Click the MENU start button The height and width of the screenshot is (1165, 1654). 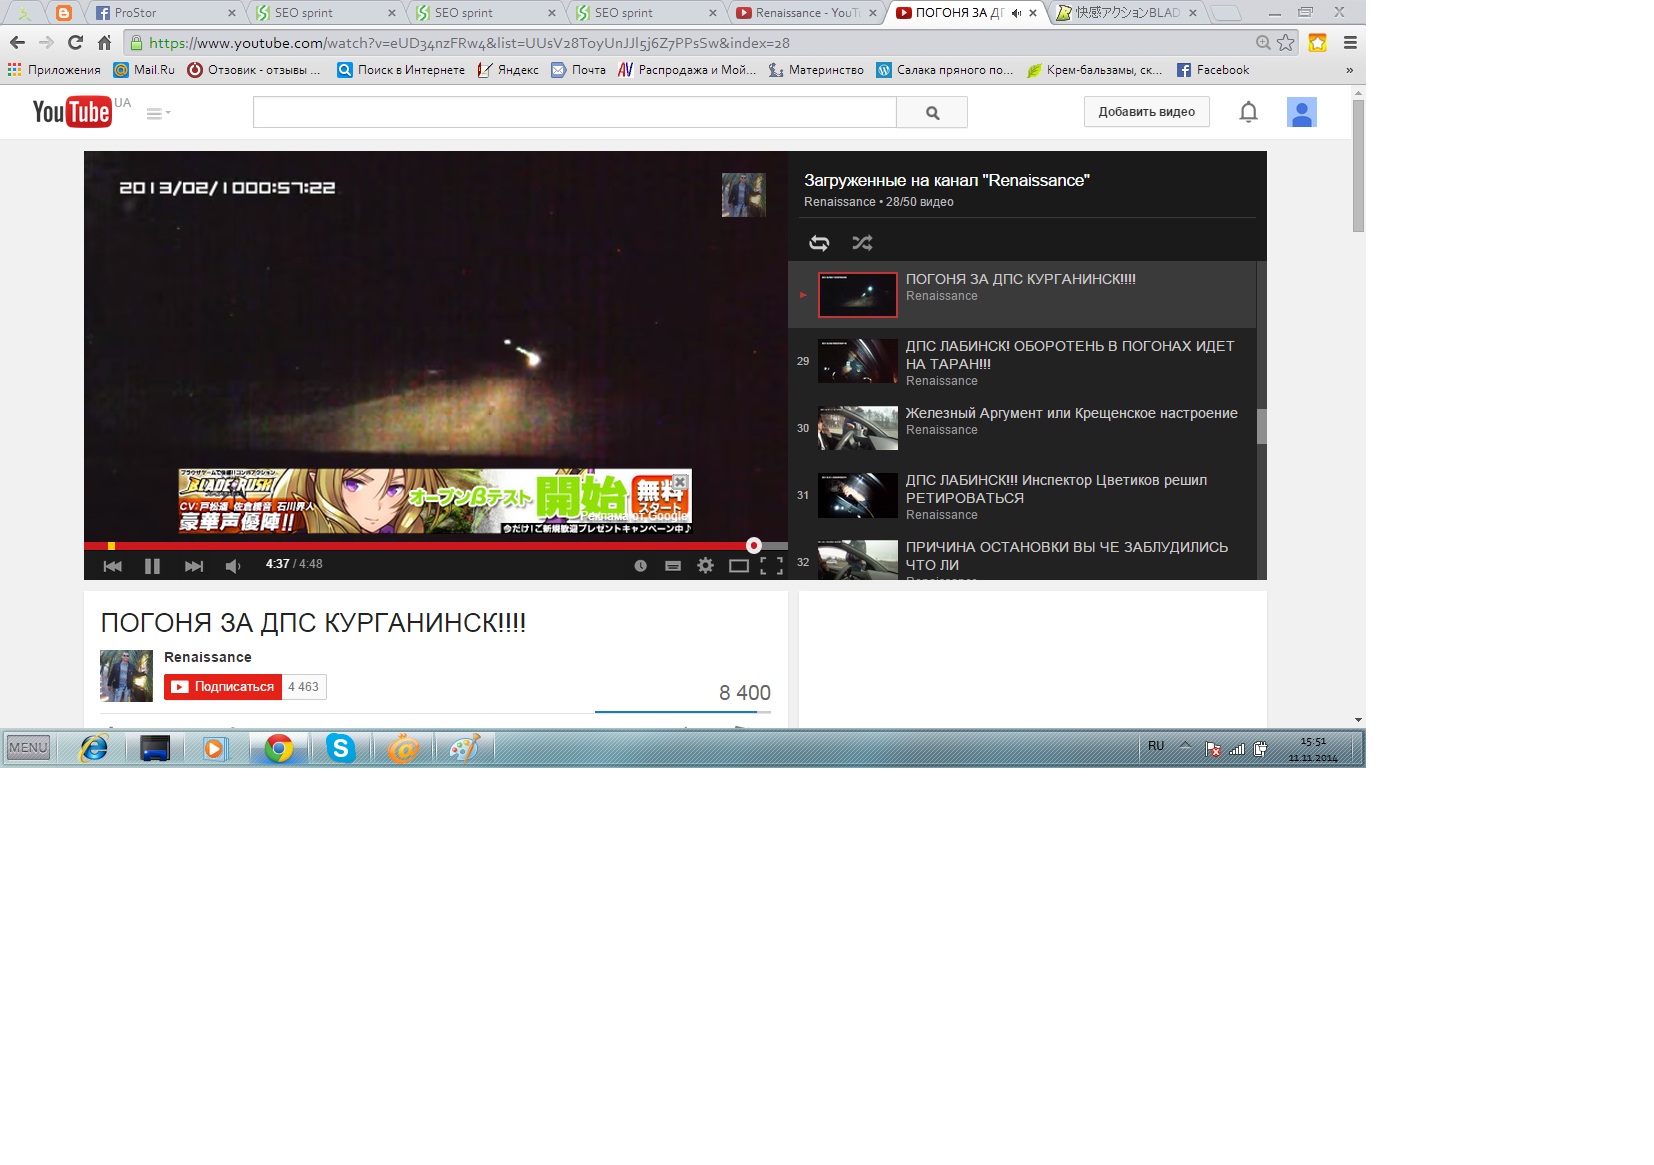(x=28, y=747)
